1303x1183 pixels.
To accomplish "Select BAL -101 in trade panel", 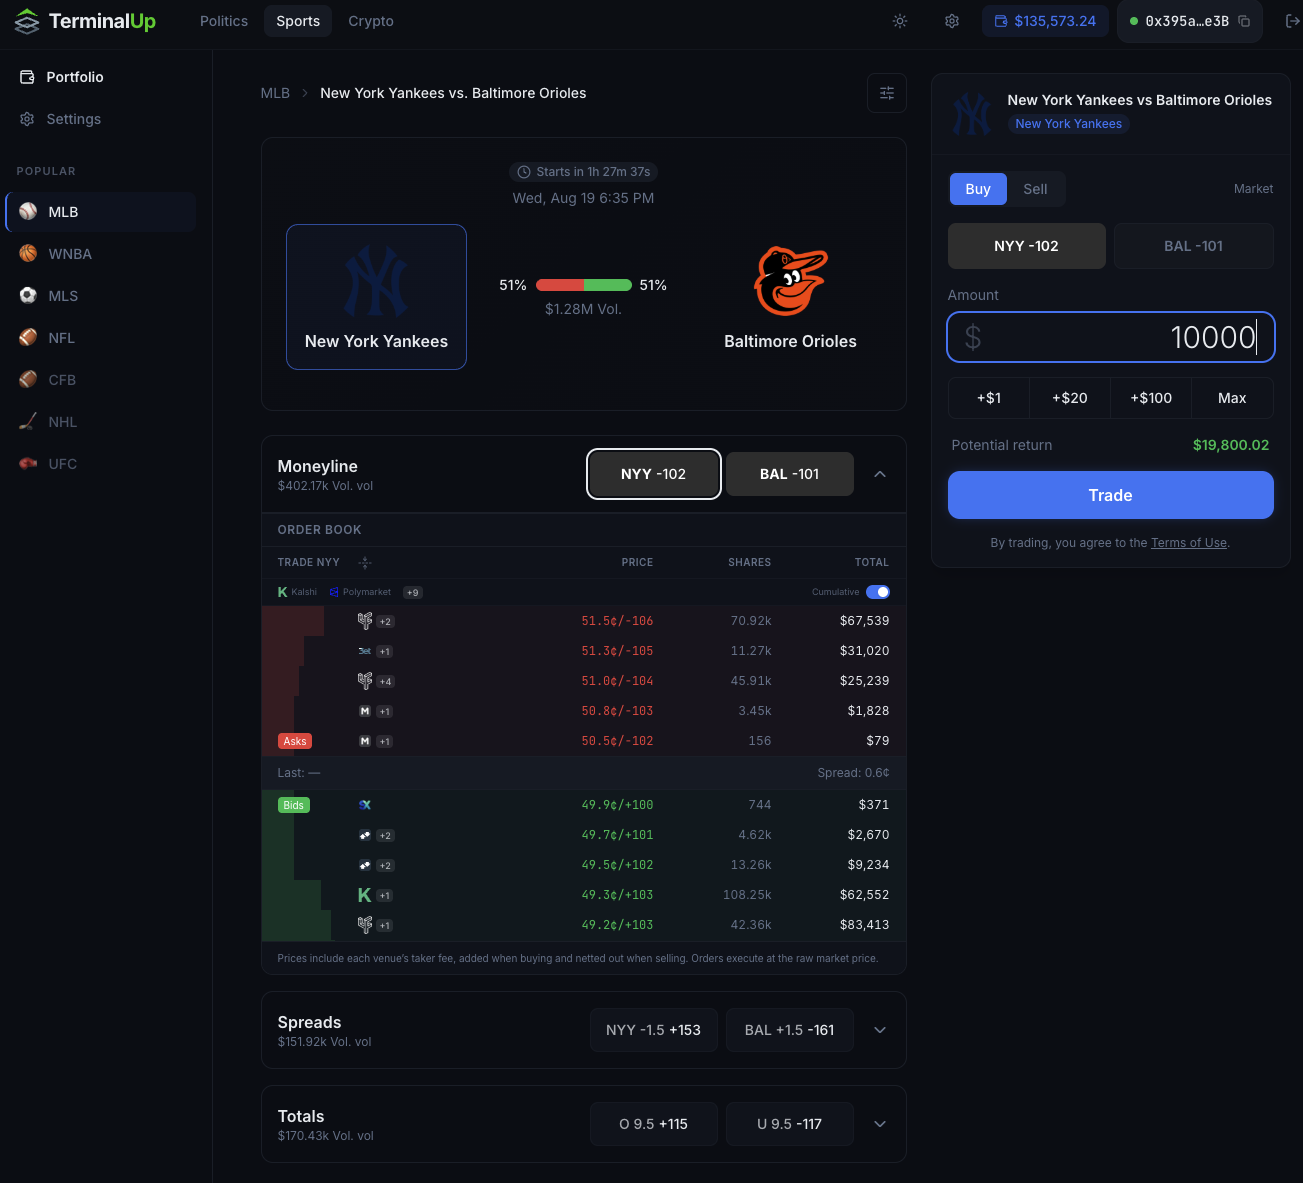I will tap(1194, 246).
